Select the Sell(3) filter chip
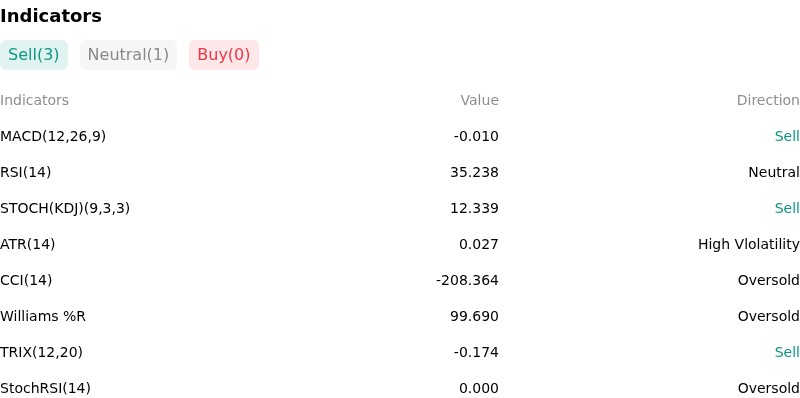 tap(34, 55)
